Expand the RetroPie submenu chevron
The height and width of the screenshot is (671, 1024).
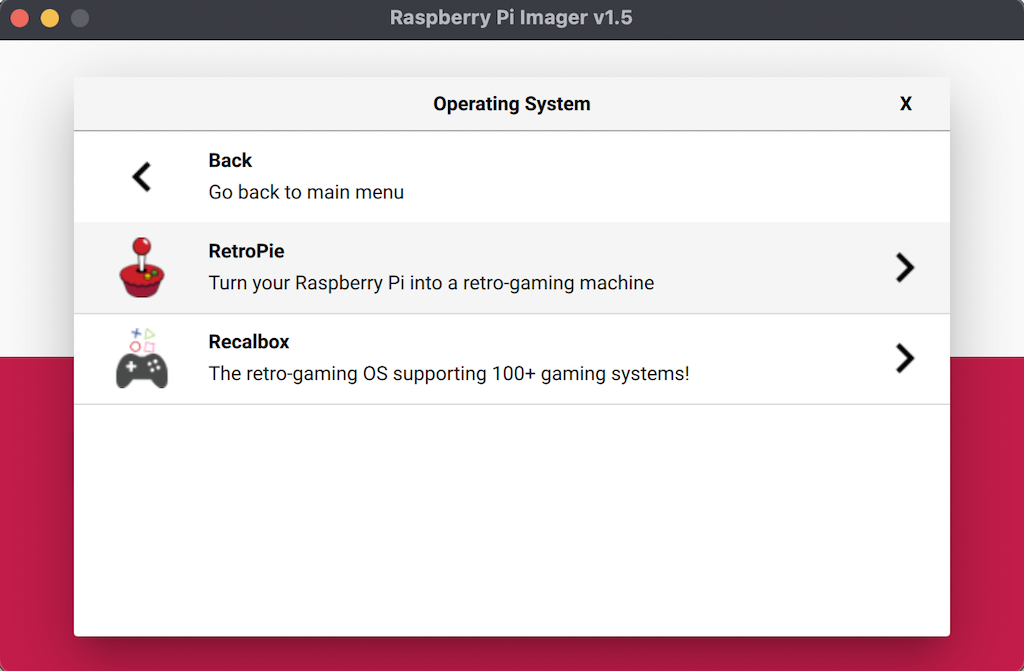[904, 267]
